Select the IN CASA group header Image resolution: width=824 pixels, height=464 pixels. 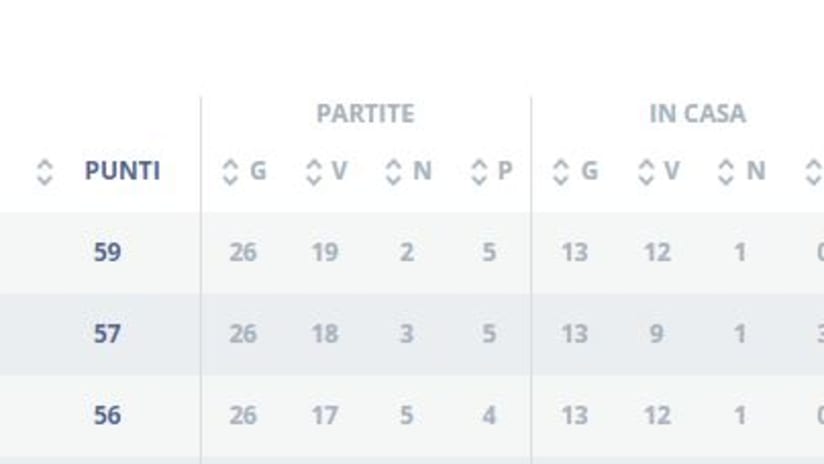click(697, 114)
